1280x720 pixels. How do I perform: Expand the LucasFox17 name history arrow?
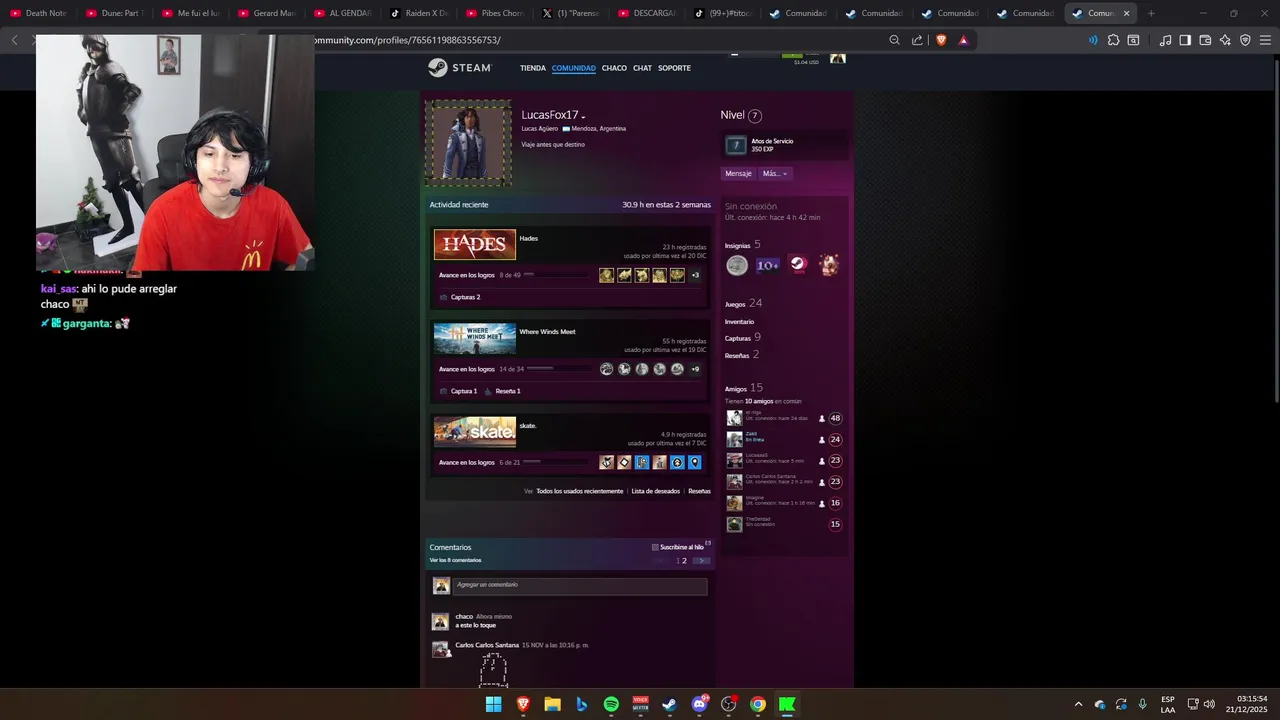click(583, 117)
